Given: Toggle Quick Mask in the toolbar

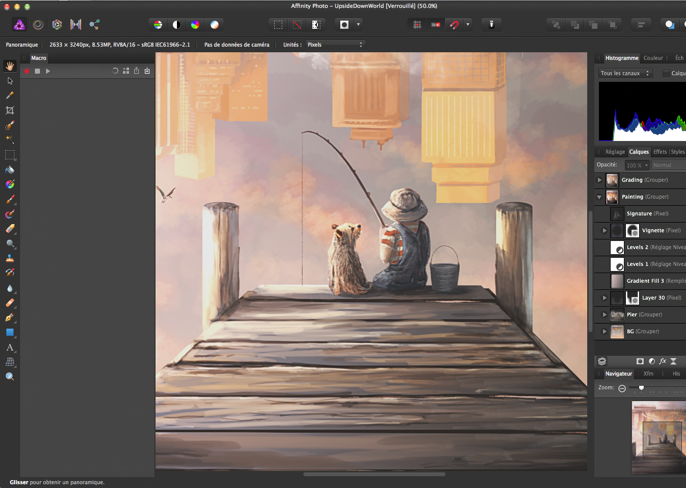Looking at the screenshot, I should point(344,25).
